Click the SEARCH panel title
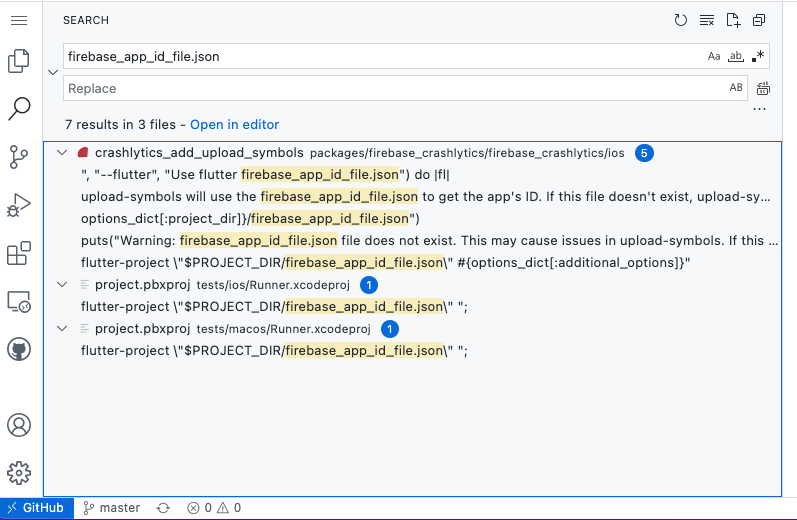This screenshot has height=520, width=797. 86,20
